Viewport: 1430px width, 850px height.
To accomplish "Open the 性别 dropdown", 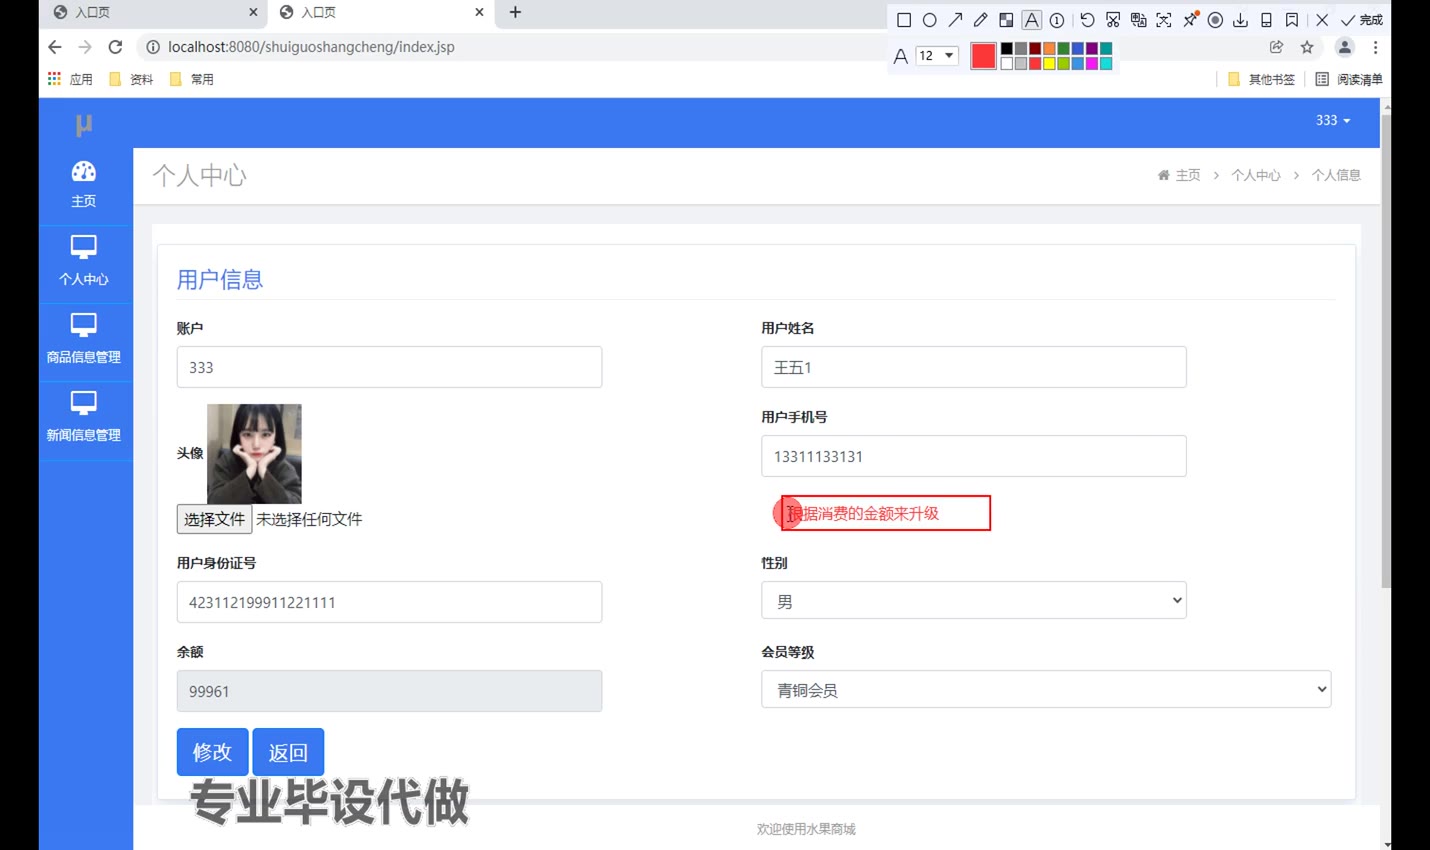I will (x=974, y=600).
